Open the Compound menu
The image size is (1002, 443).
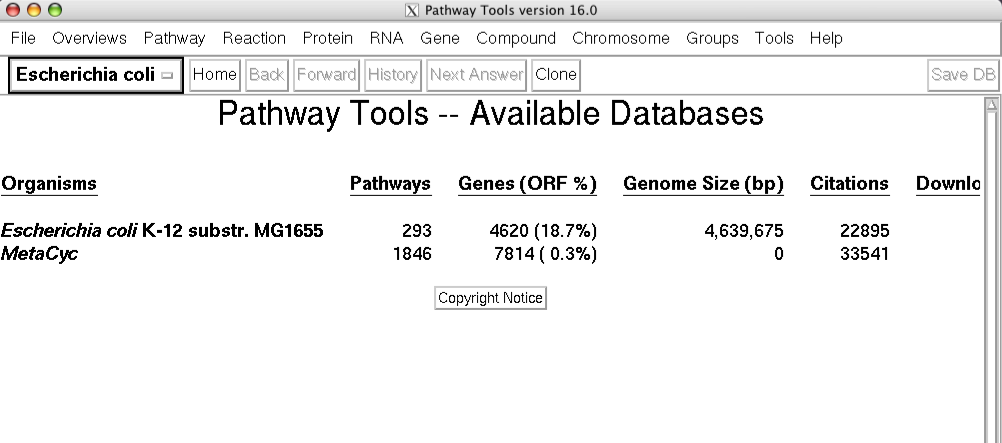coord(516,39)
